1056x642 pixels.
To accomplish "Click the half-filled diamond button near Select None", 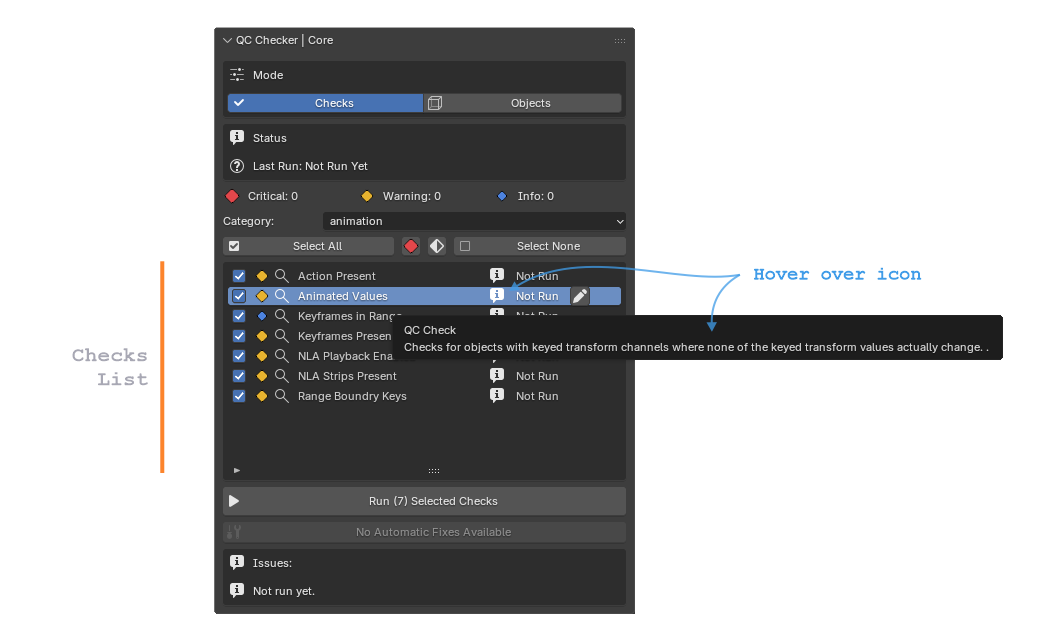I will (437, 247).
